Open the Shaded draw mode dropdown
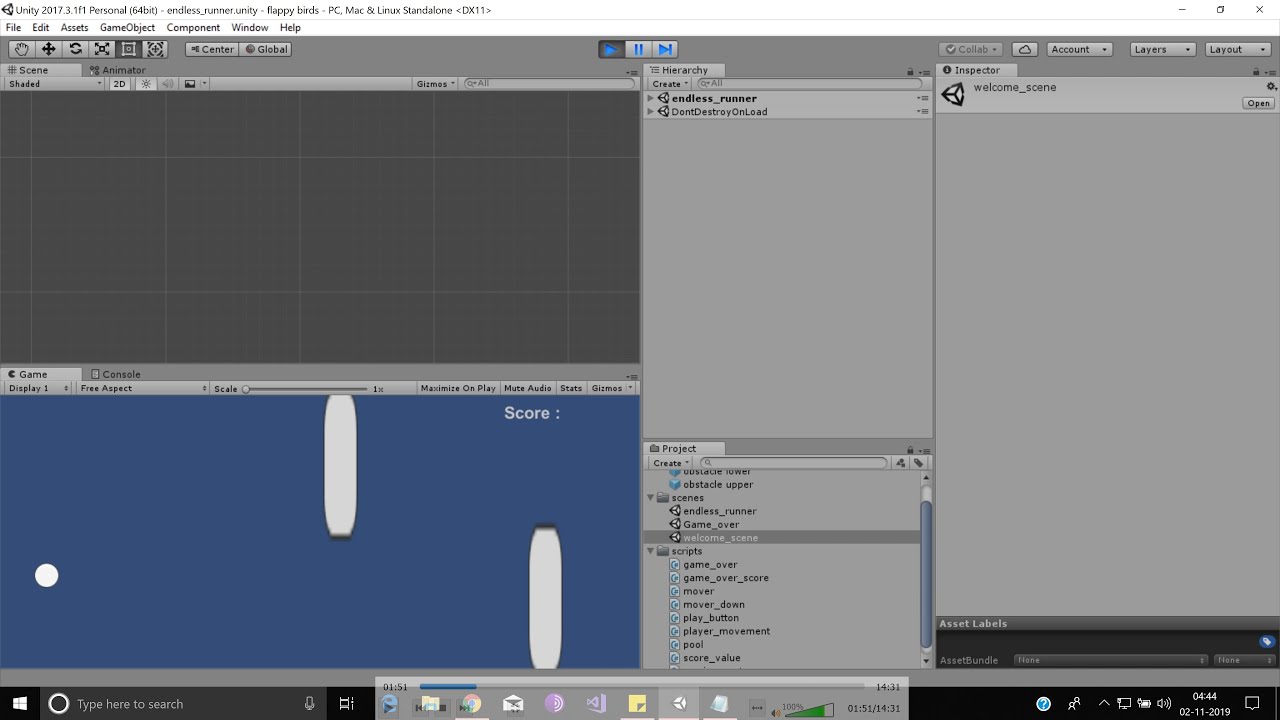 point(55,84)
